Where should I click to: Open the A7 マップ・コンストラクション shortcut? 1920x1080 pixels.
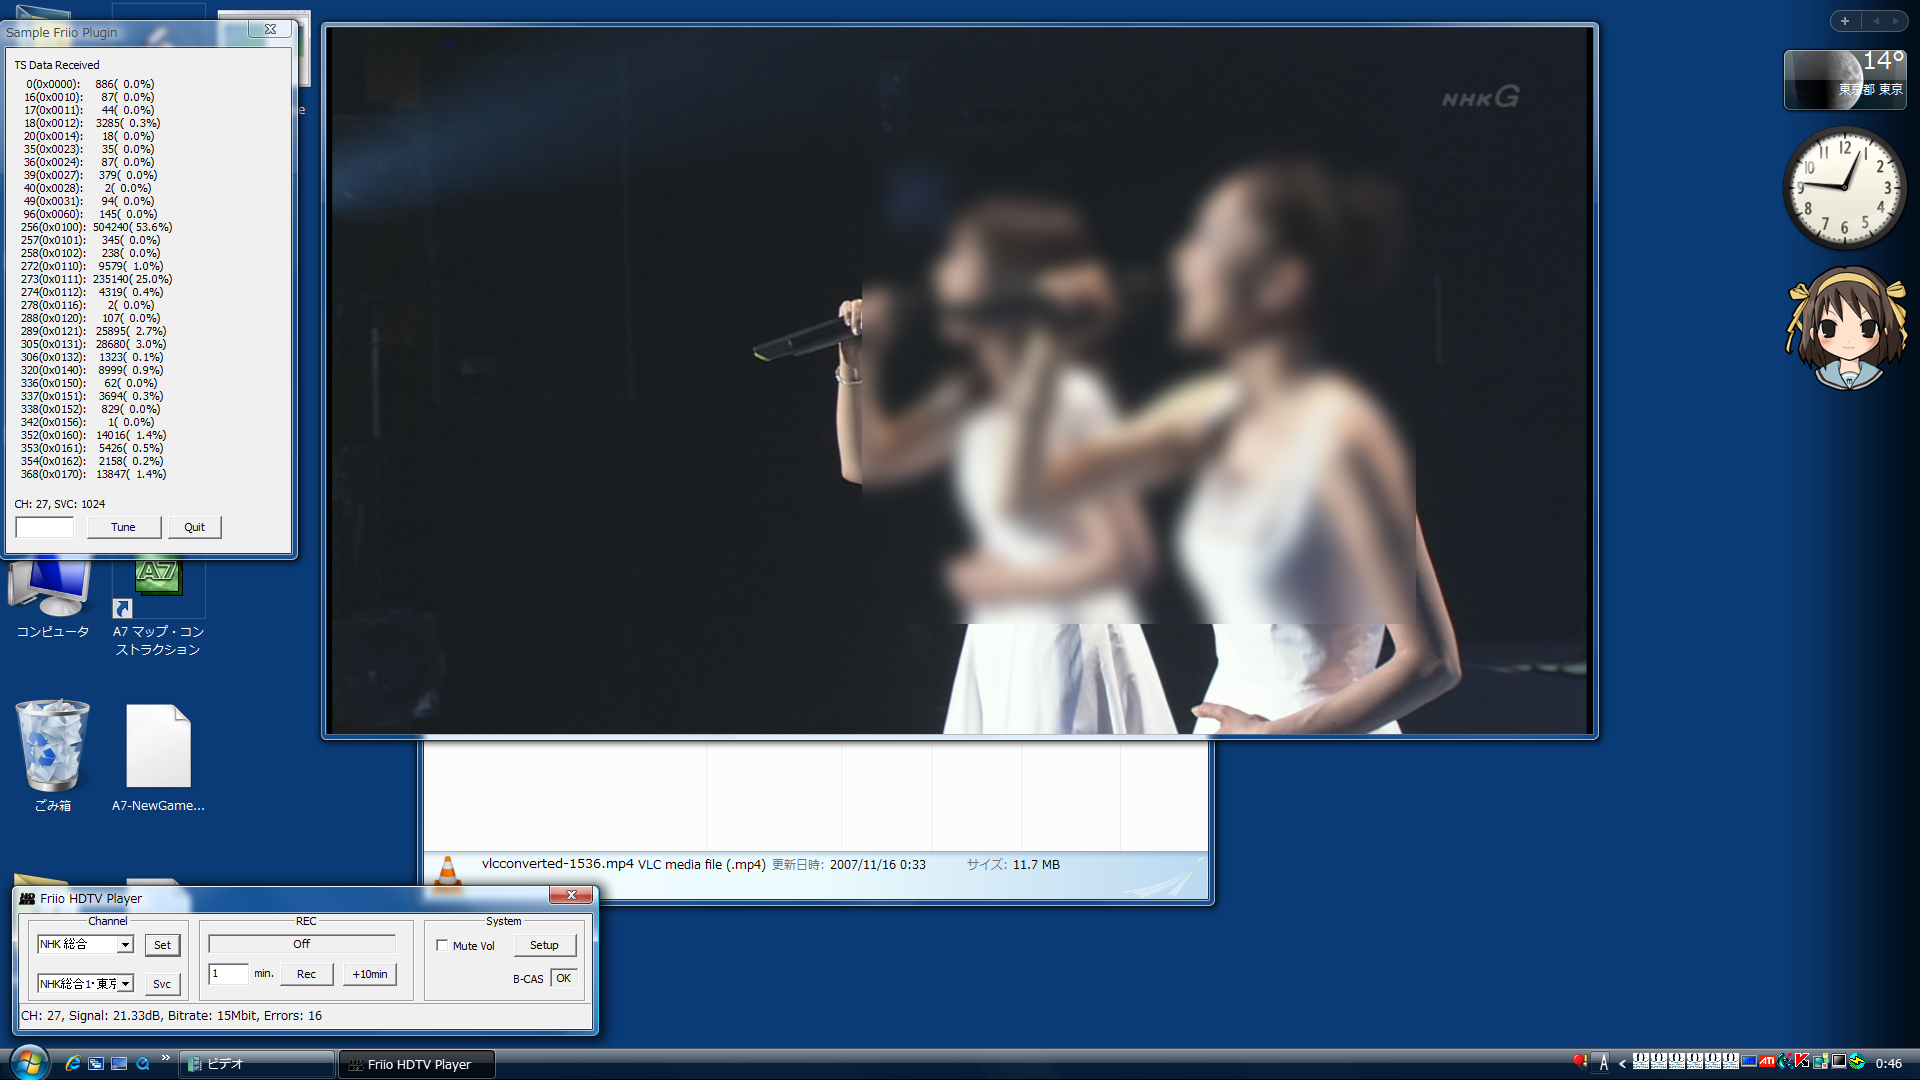pos(158,605)
